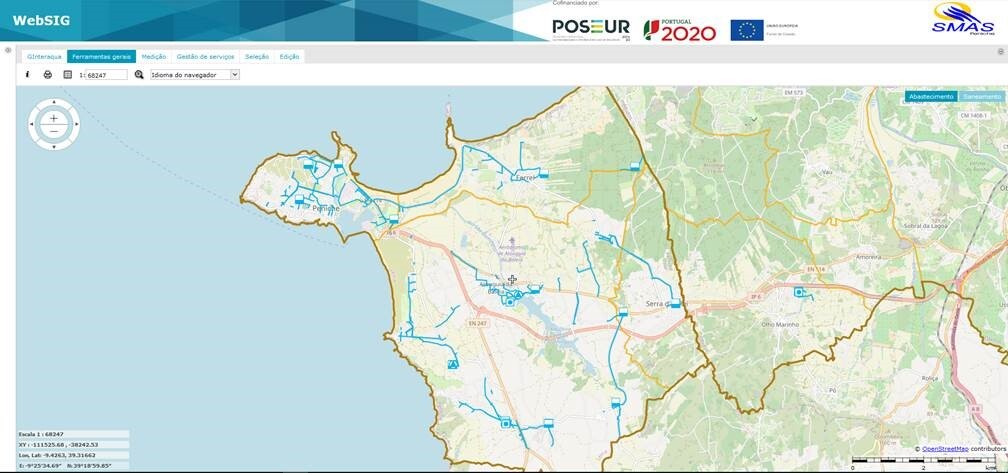Open the table/legend list icon
This screenshot has width=1008, height=473.
pos(68,75)
